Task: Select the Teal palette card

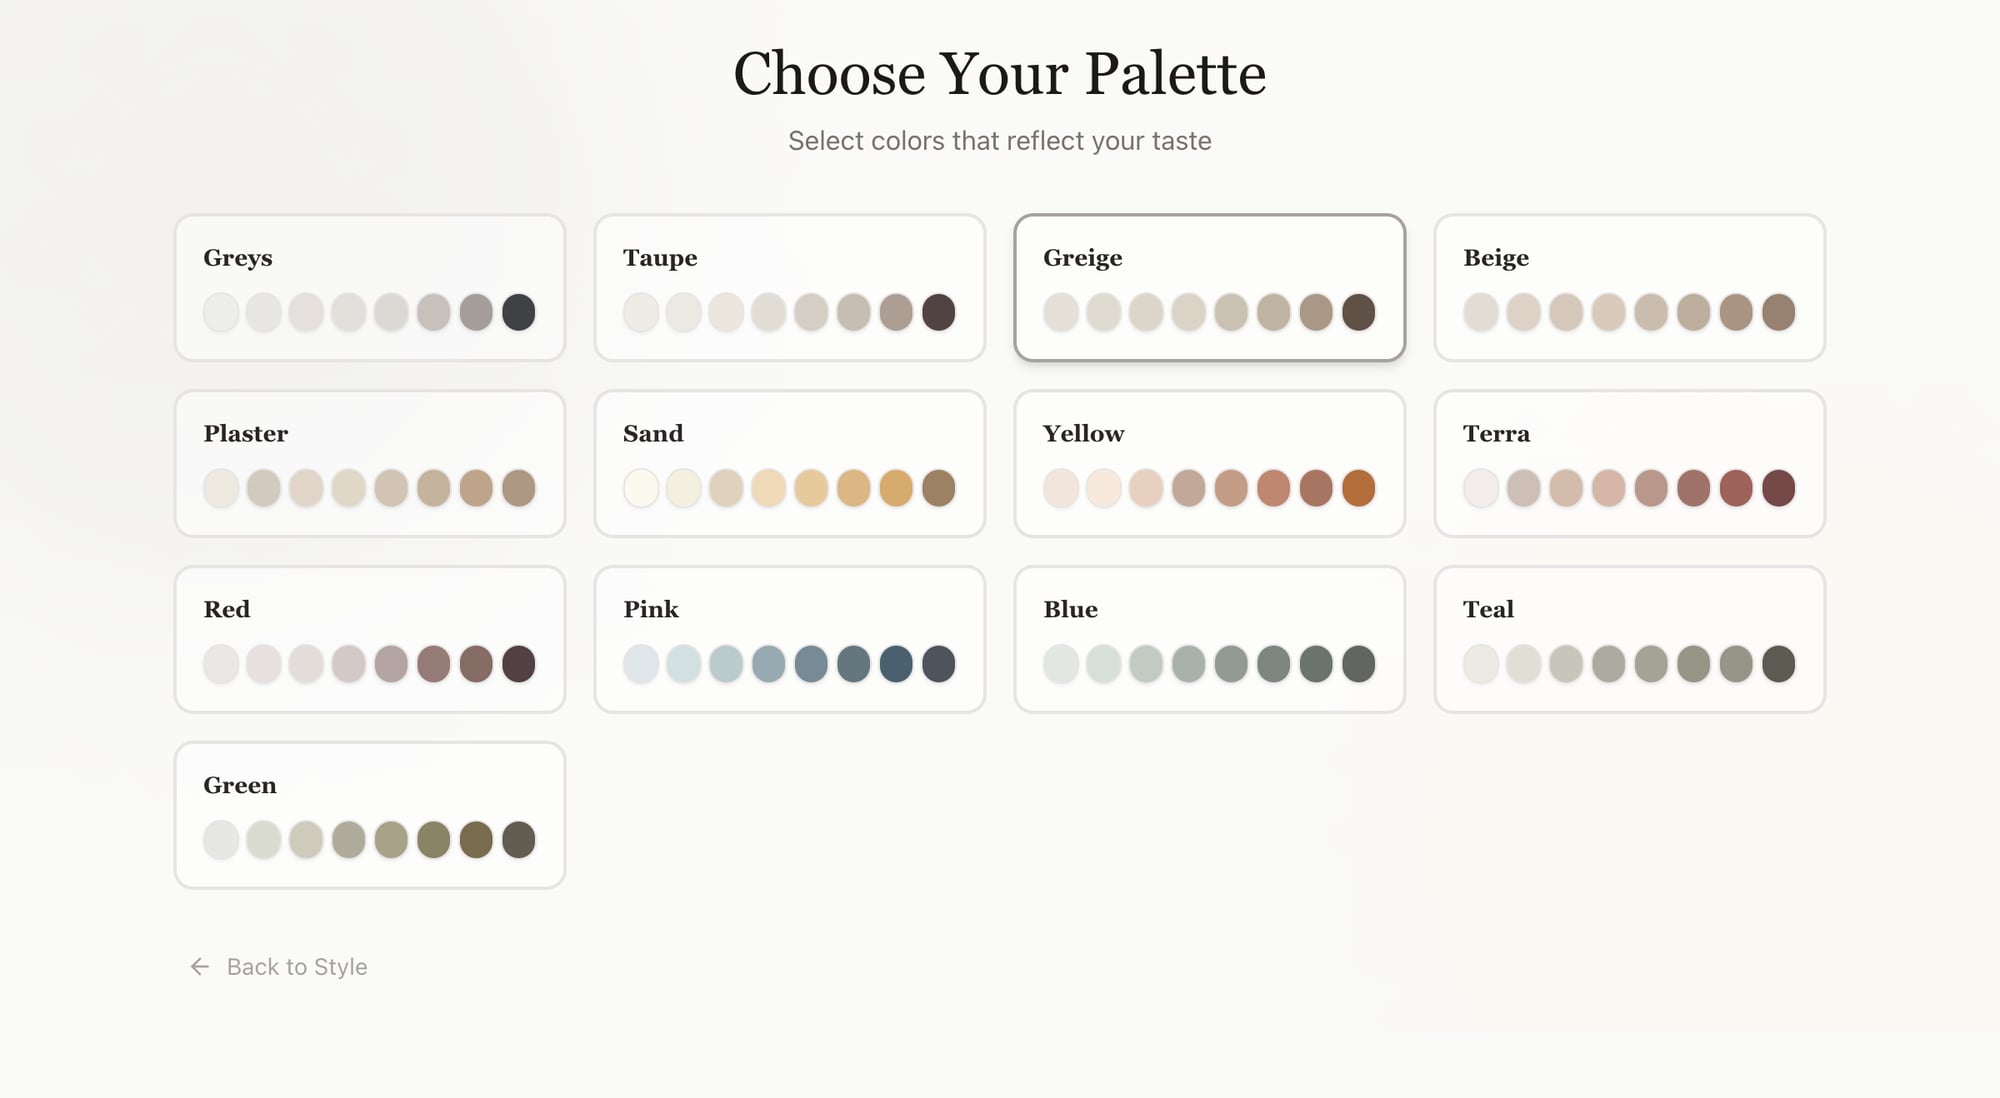Action: point(1629,639)
